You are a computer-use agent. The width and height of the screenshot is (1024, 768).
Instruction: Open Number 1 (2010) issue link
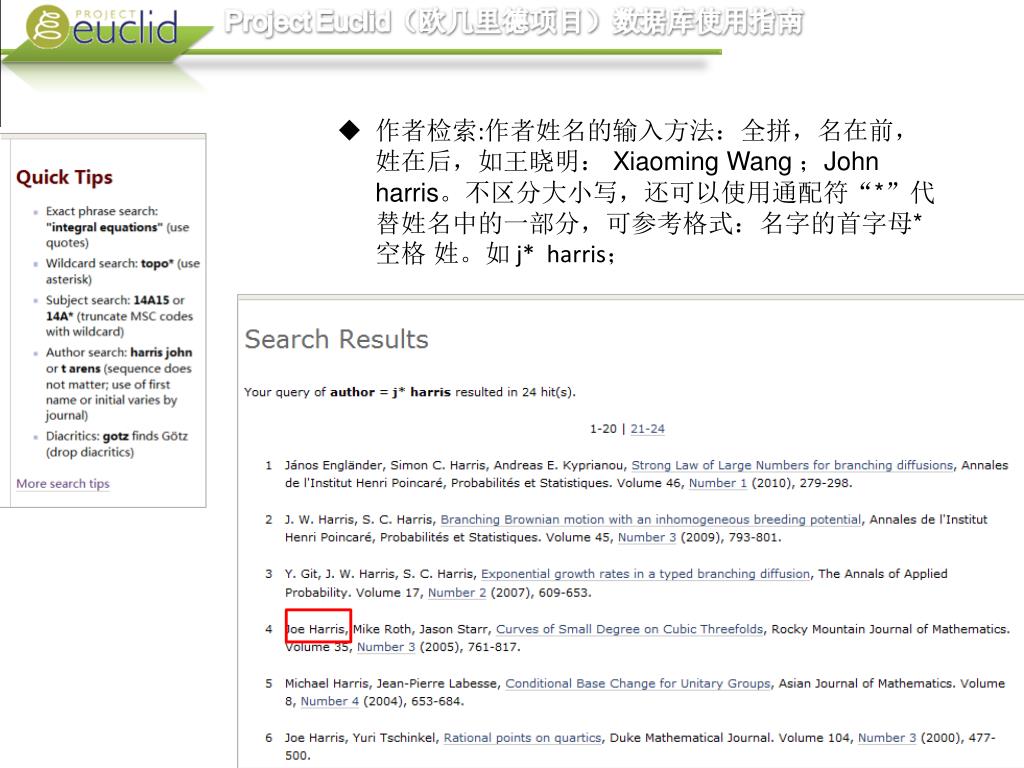(x=718, y=483)
